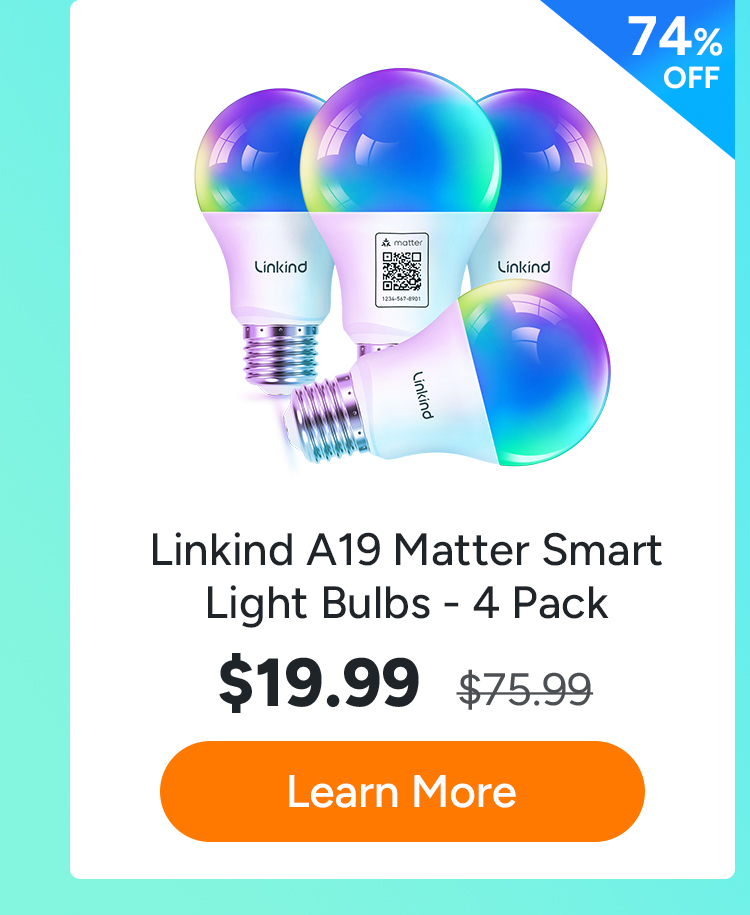Click the crossed-out $75.99 original price
The height and width of the screenshot is (915, 750).
pyautogui.click(x=525, y=690)
